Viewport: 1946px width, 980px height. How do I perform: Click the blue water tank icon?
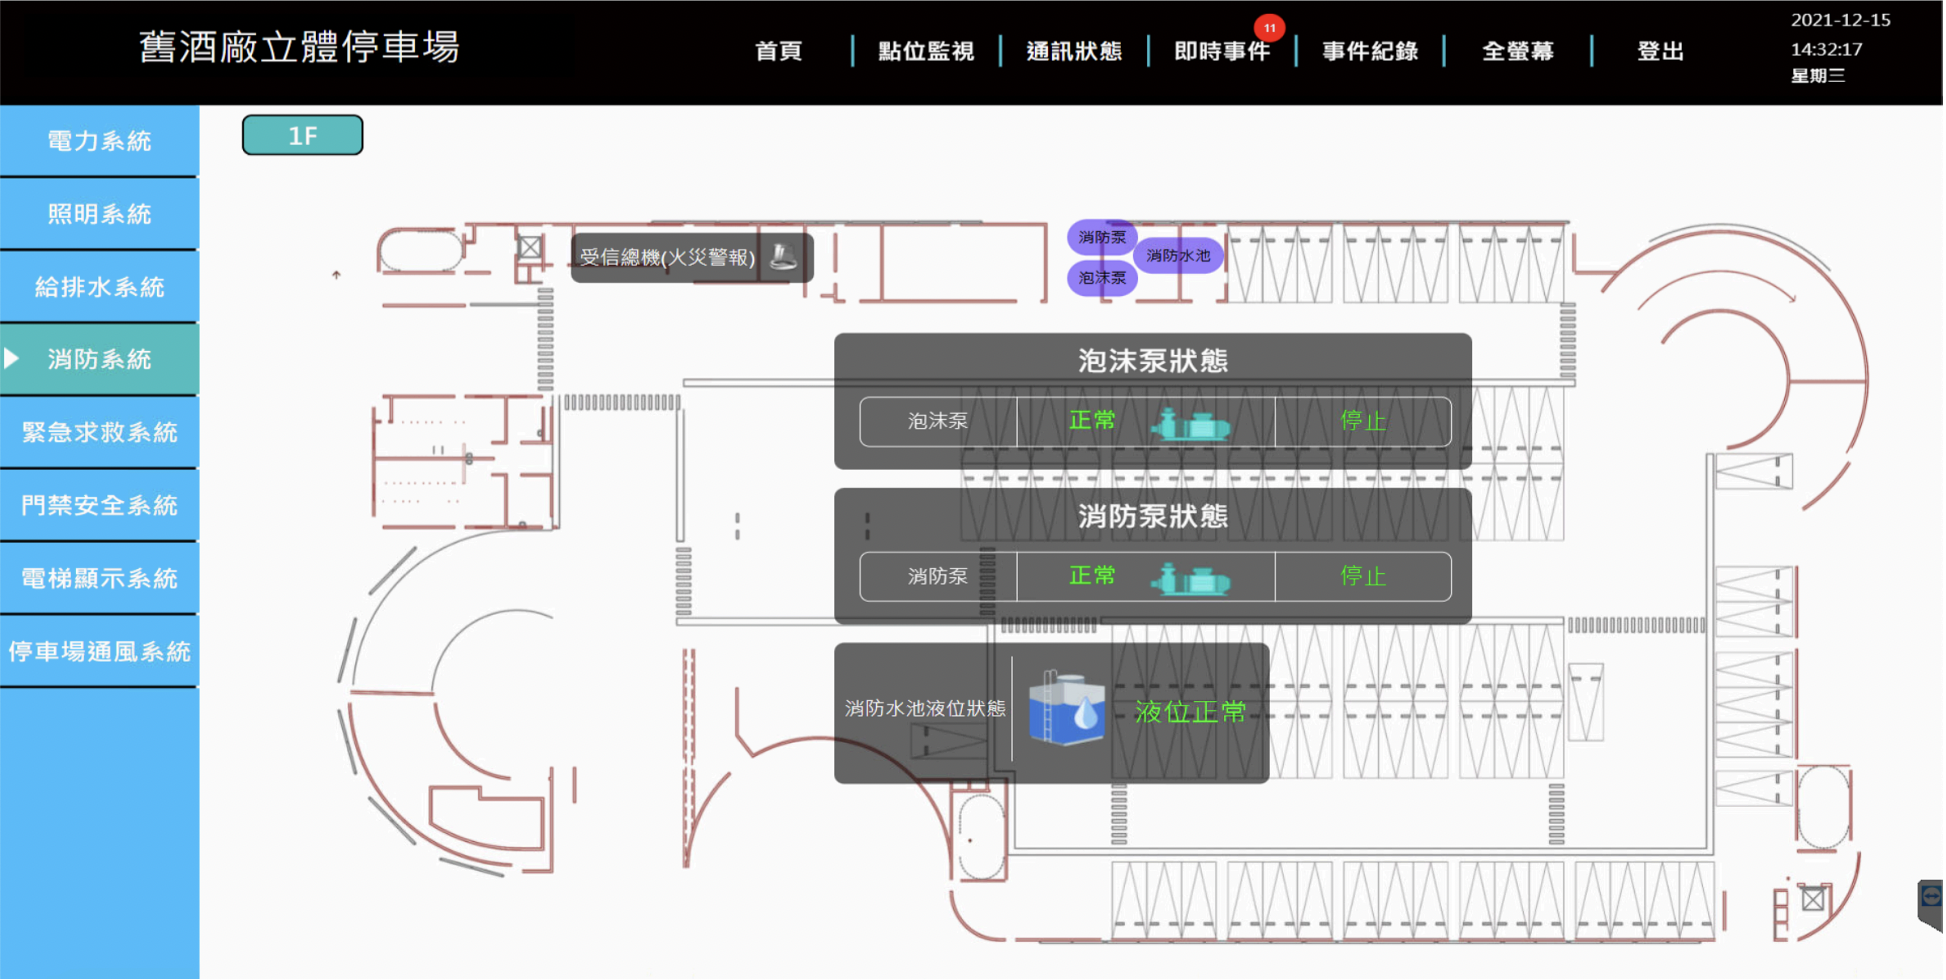pos(1066,709)
